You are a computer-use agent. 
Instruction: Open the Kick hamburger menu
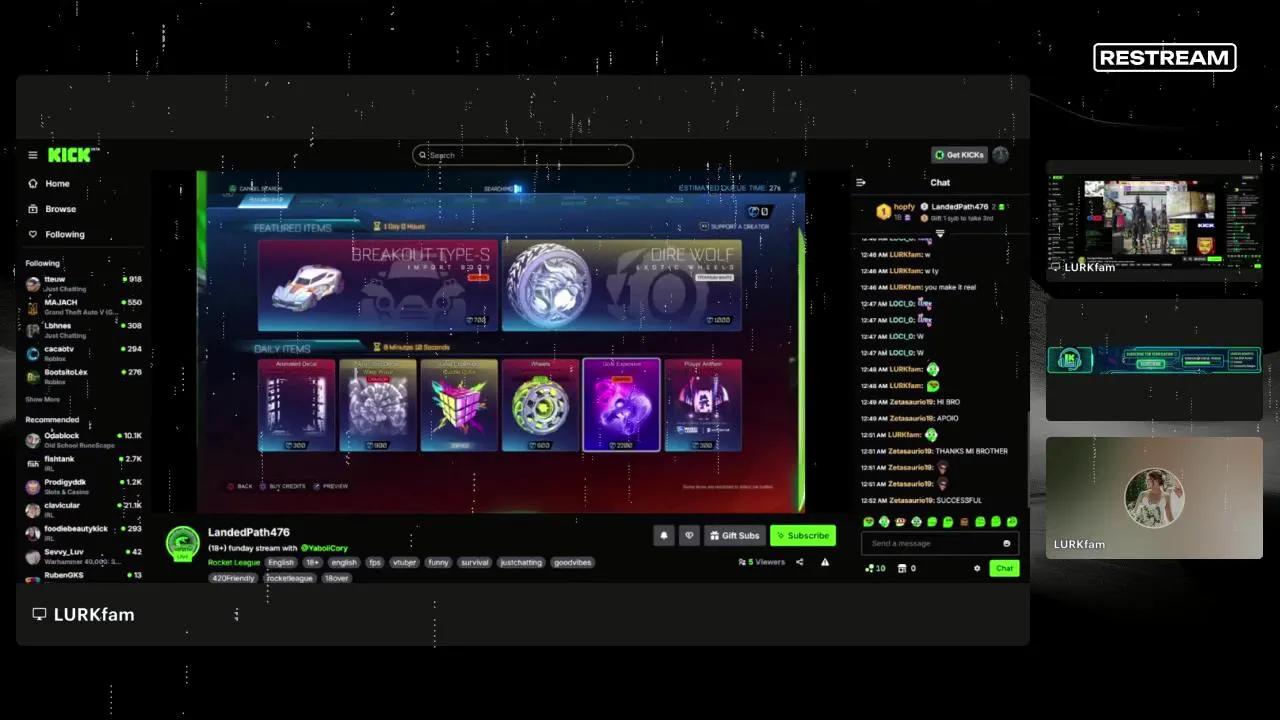coord(33,155)
